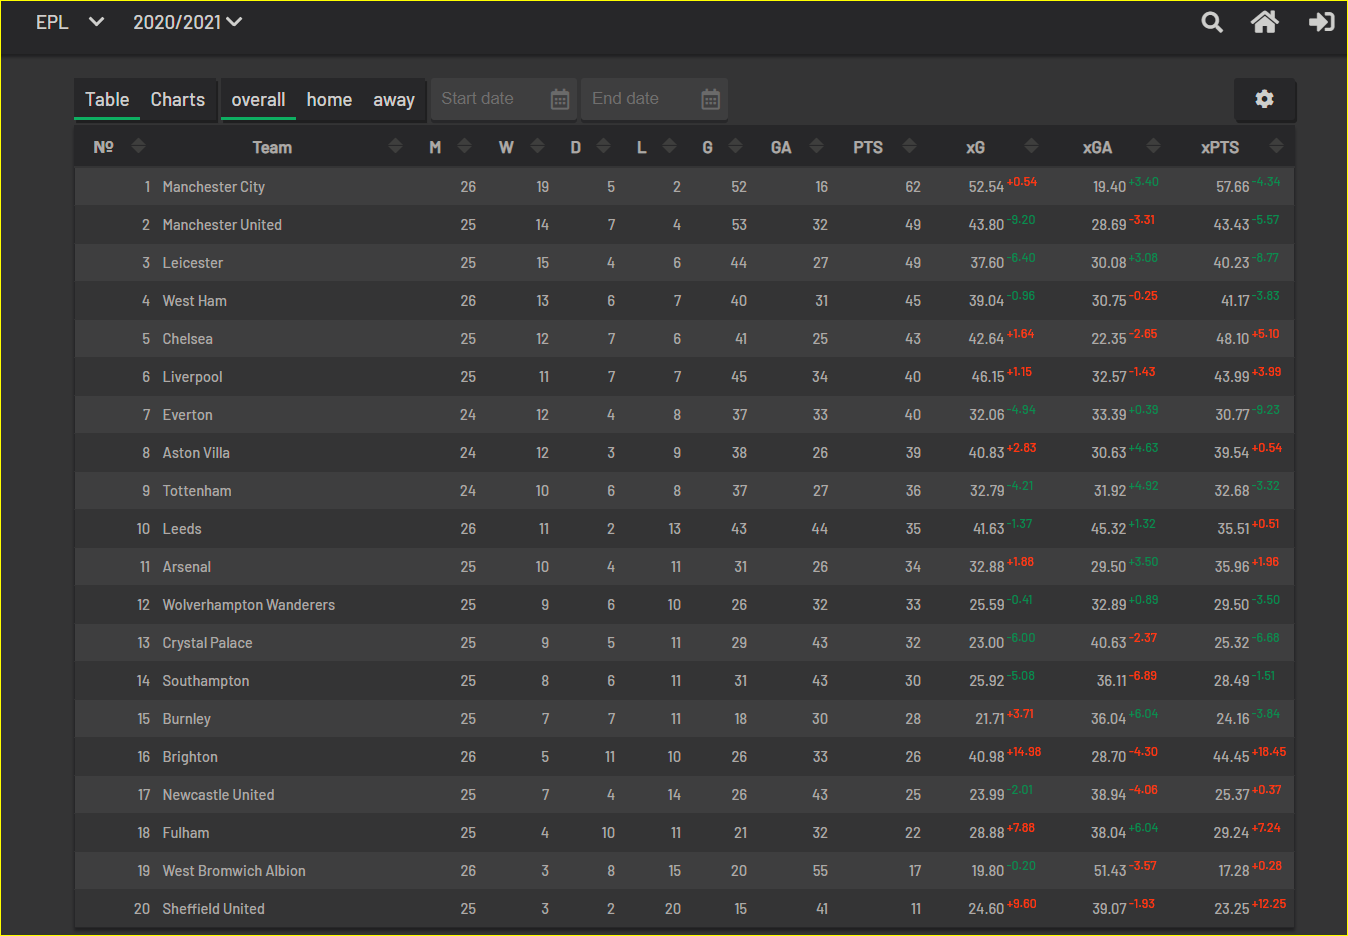
Task: Open Manchester City team link
Action: coord(214,187)
